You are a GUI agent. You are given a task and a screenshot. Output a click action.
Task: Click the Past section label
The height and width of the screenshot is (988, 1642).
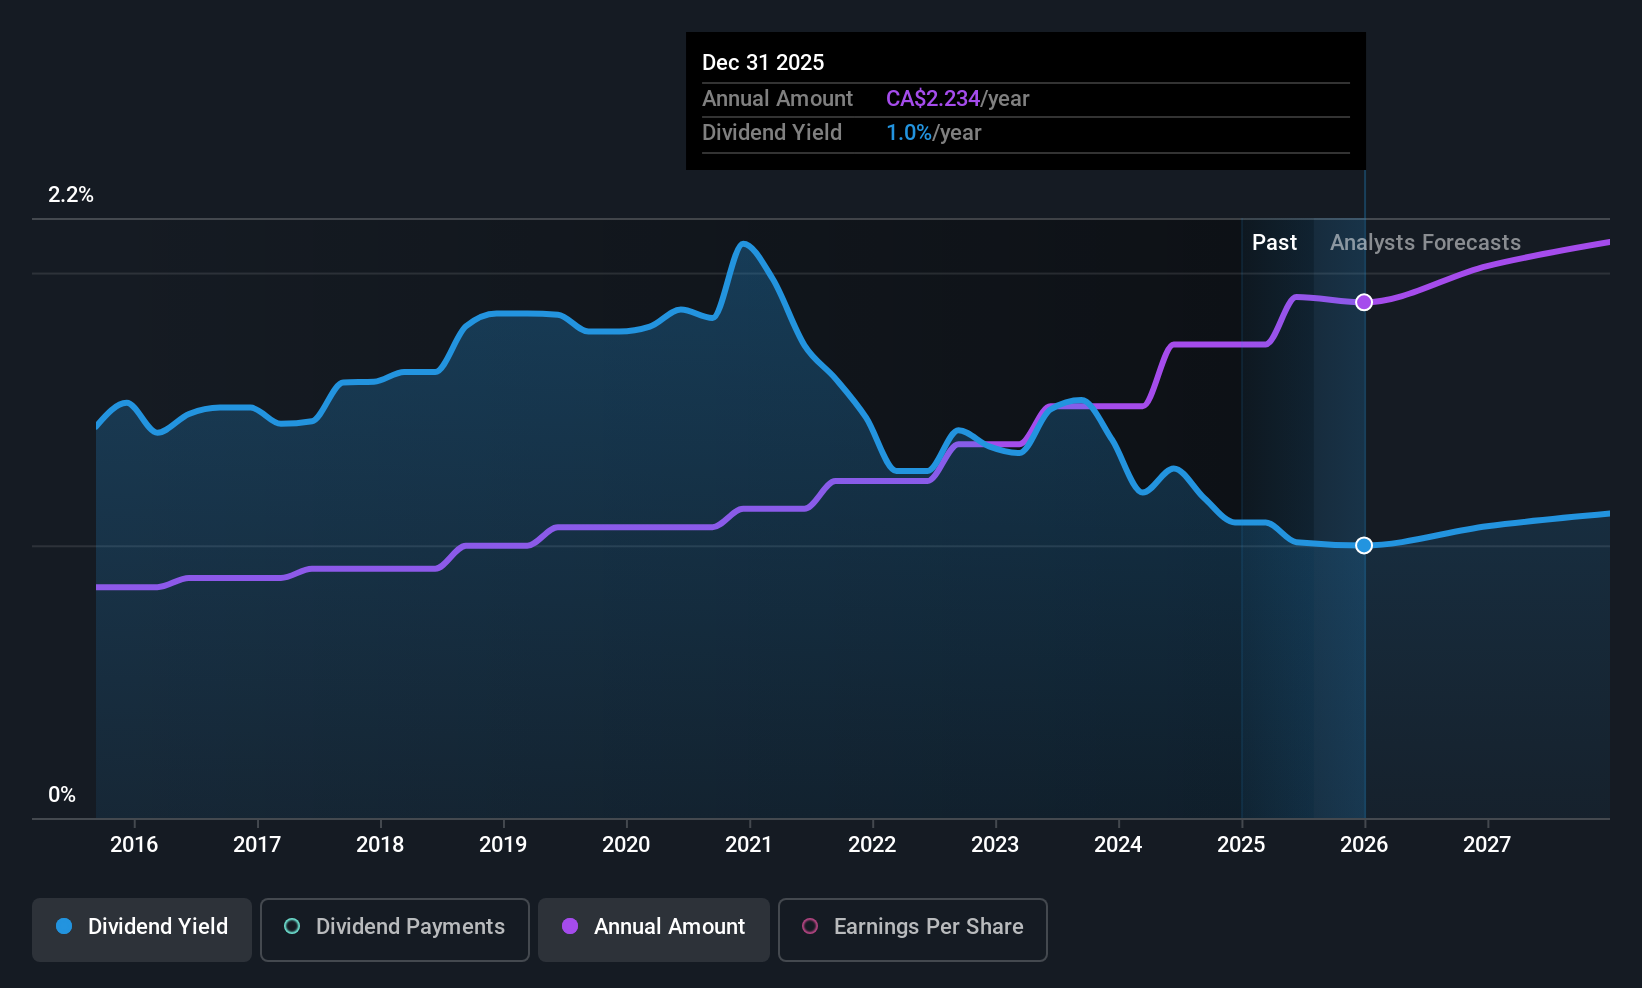1274,242
